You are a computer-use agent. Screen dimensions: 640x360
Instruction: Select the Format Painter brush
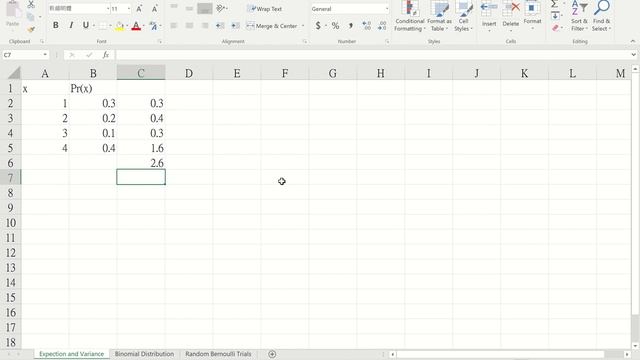pyautogui.click(x=31, y=29)
